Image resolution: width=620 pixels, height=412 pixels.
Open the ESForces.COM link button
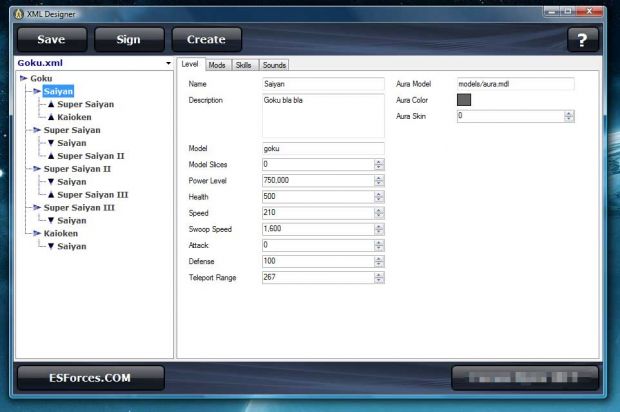click(x=91, y=378)
